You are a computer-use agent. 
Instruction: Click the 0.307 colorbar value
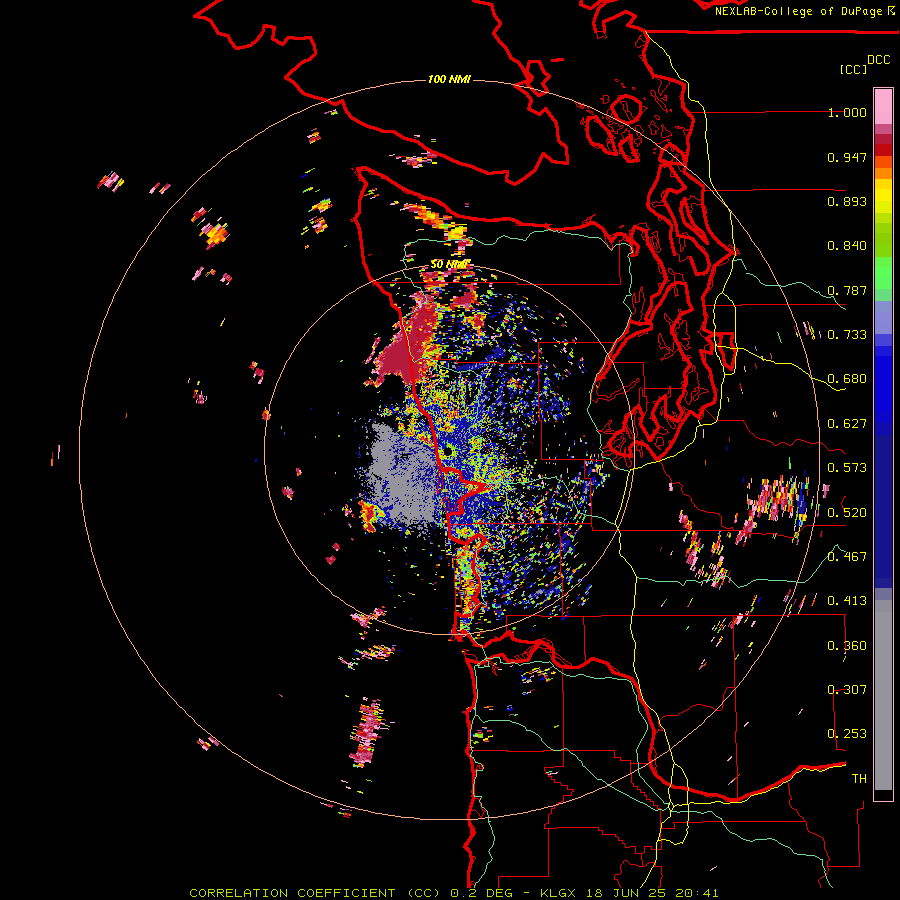[x=847, y=689]
